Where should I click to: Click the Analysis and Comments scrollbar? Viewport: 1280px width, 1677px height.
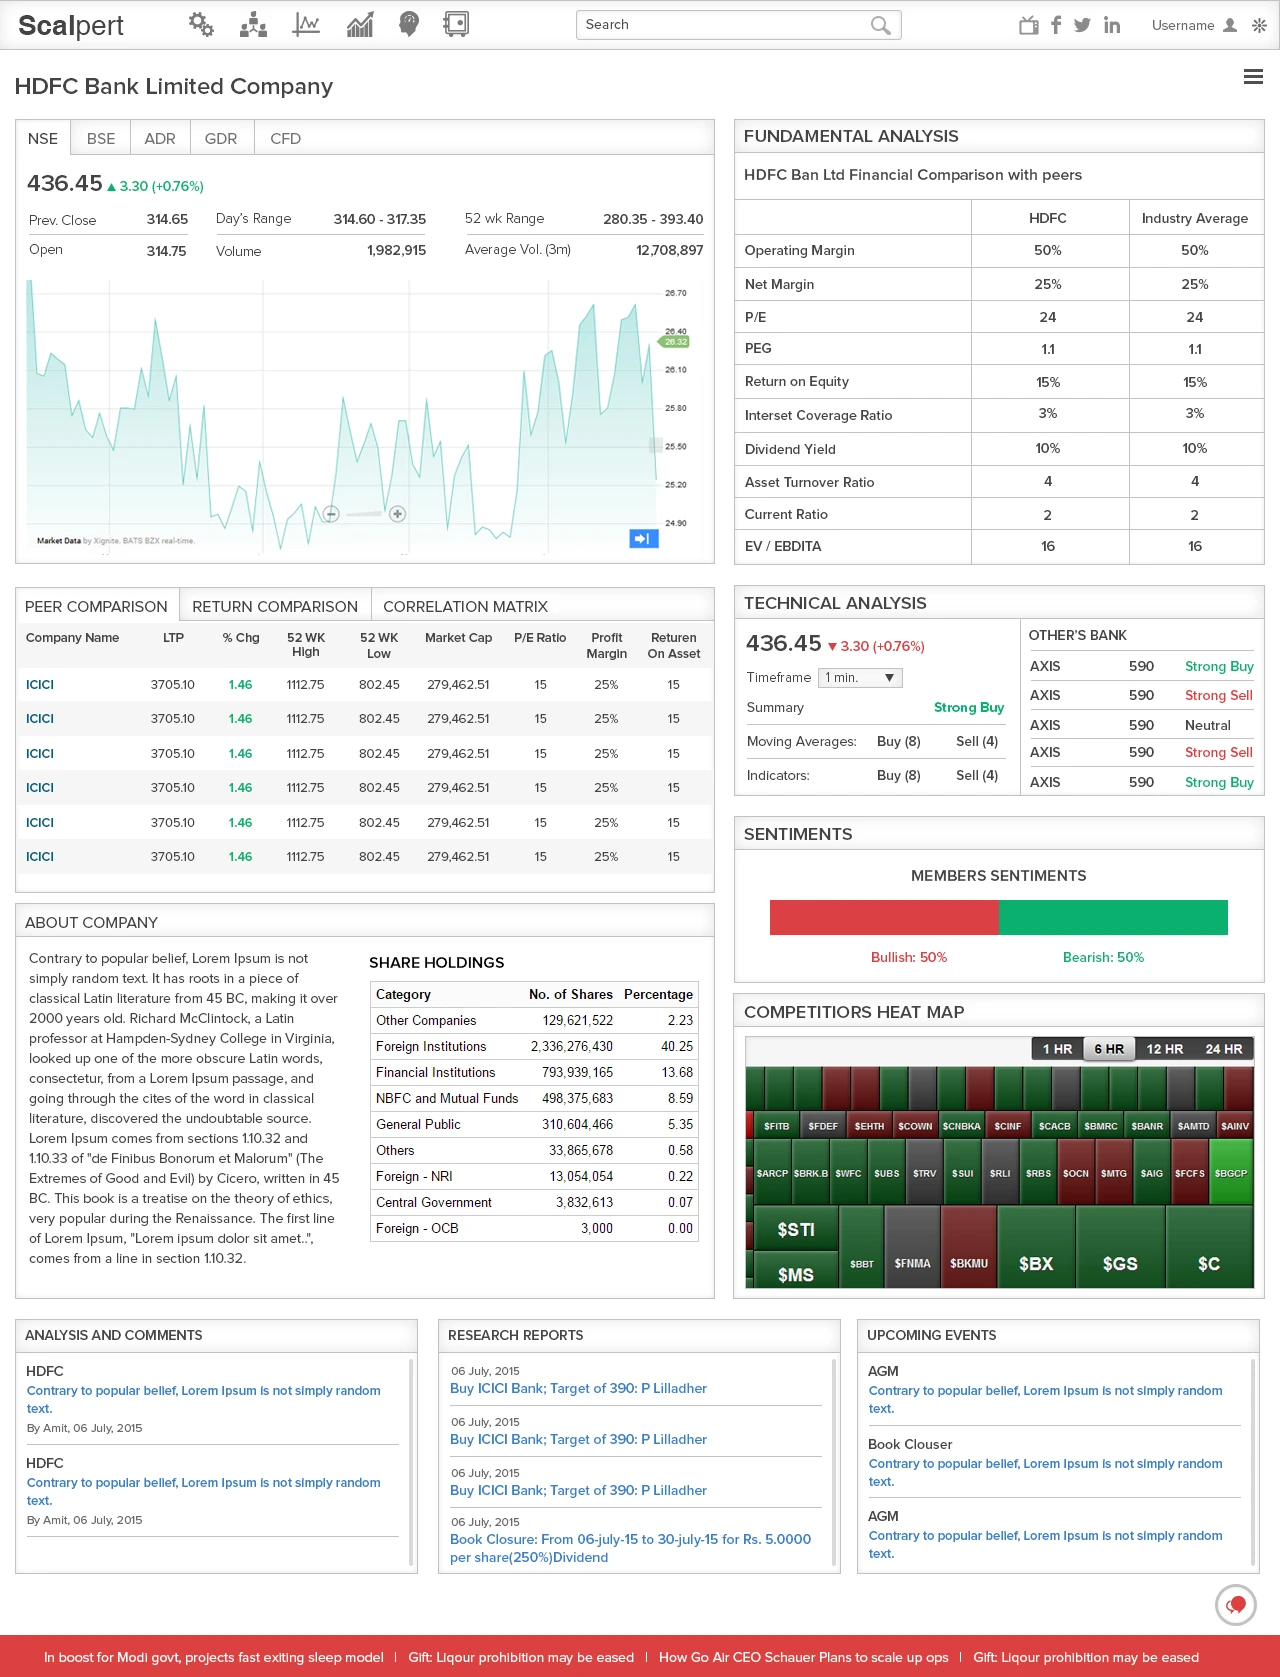click(x=411, y=1461)
